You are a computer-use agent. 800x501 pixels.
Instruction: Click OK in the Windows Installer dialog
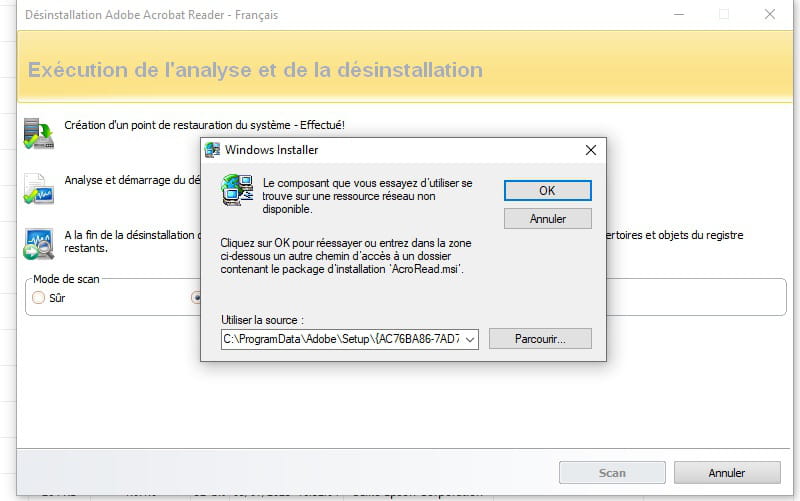pyautogui.click(x=547, y=191)
